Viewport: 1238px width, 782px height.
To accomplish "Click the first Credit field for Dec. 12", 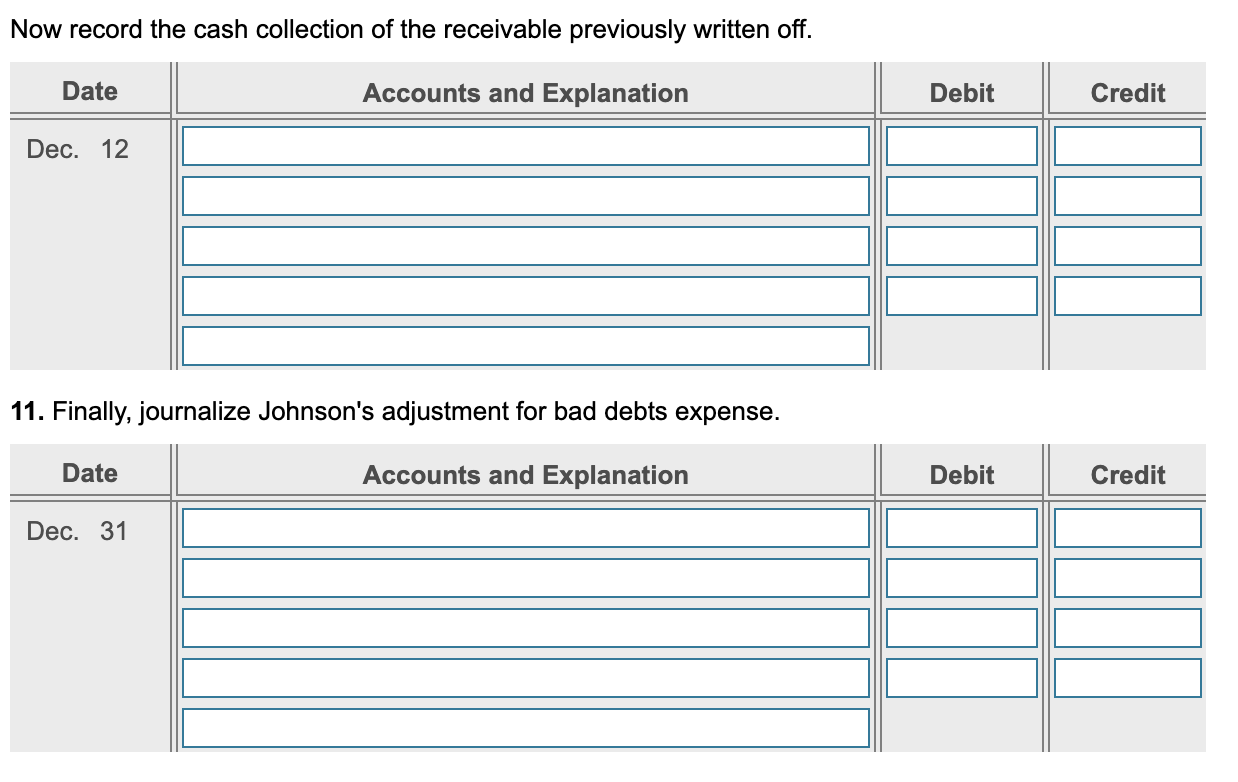I will (1126, 145).
